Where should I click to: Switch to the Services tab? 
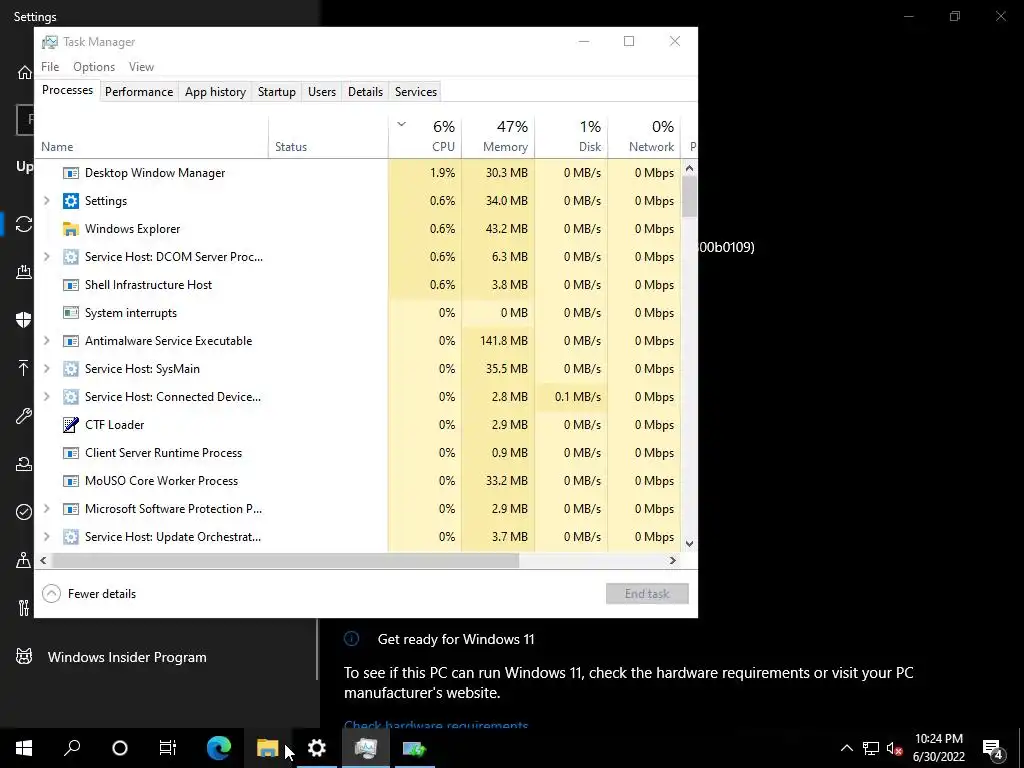pyautogui.click(x=416, y=92)
